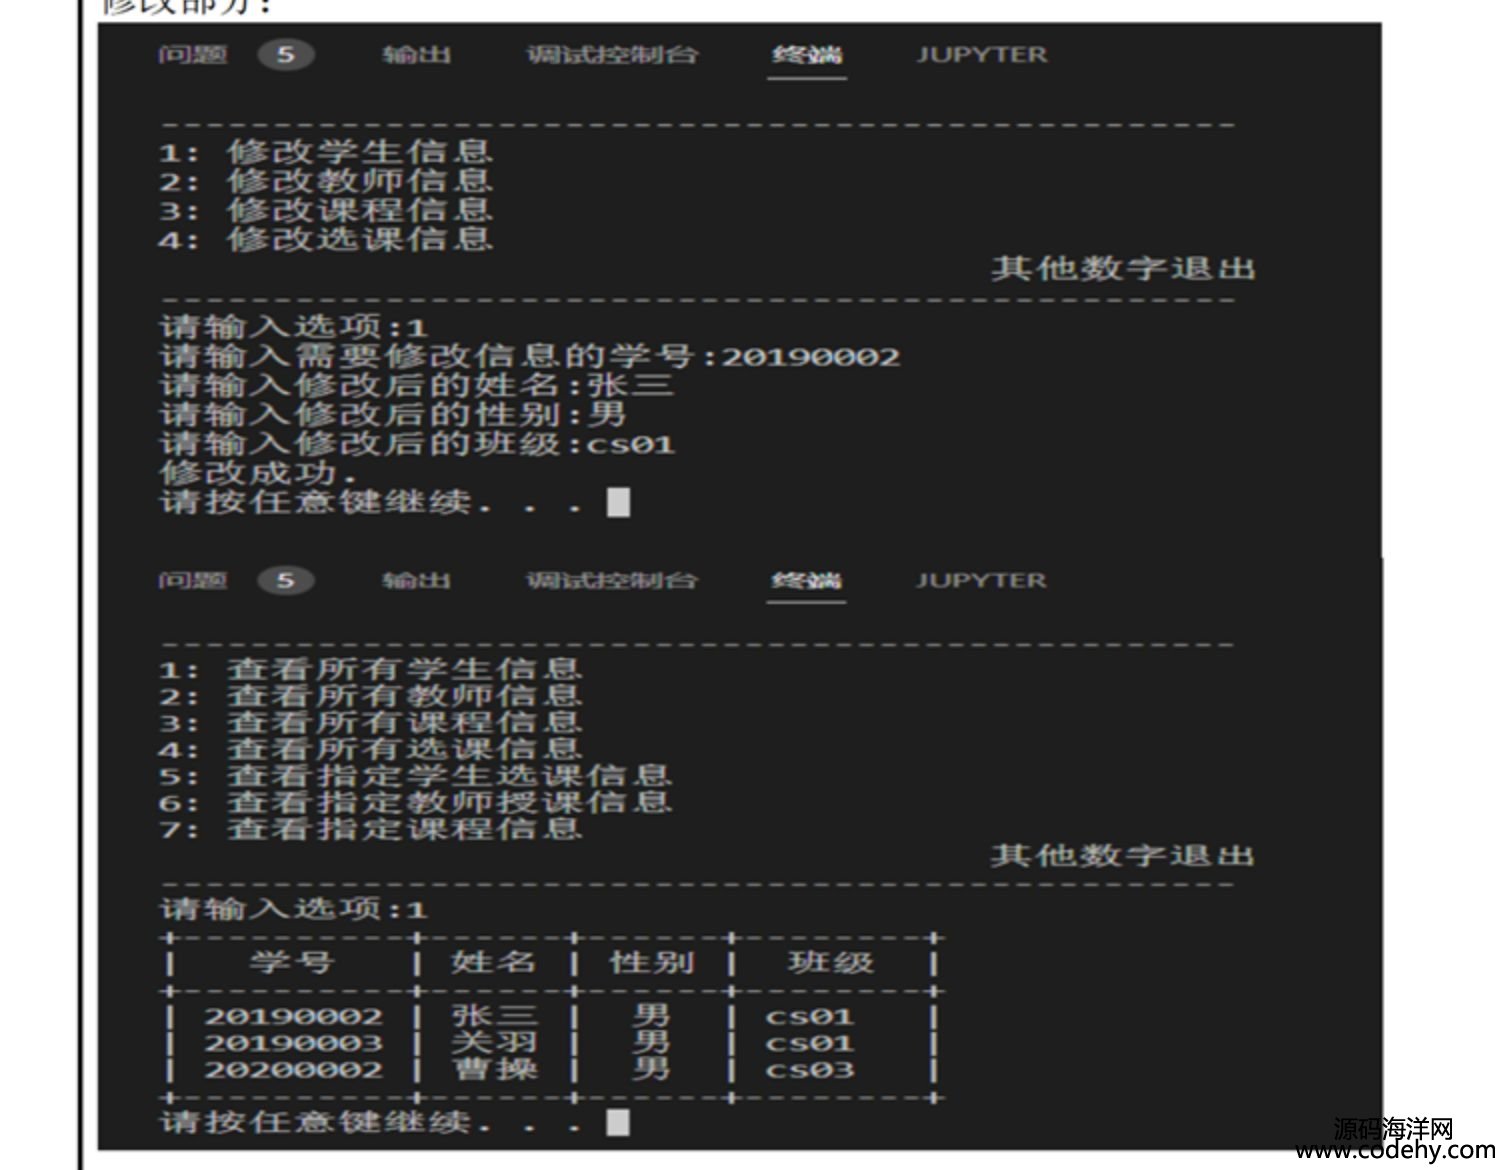Click the terminal cursor after 修改成功 prompt

(618, 502)
